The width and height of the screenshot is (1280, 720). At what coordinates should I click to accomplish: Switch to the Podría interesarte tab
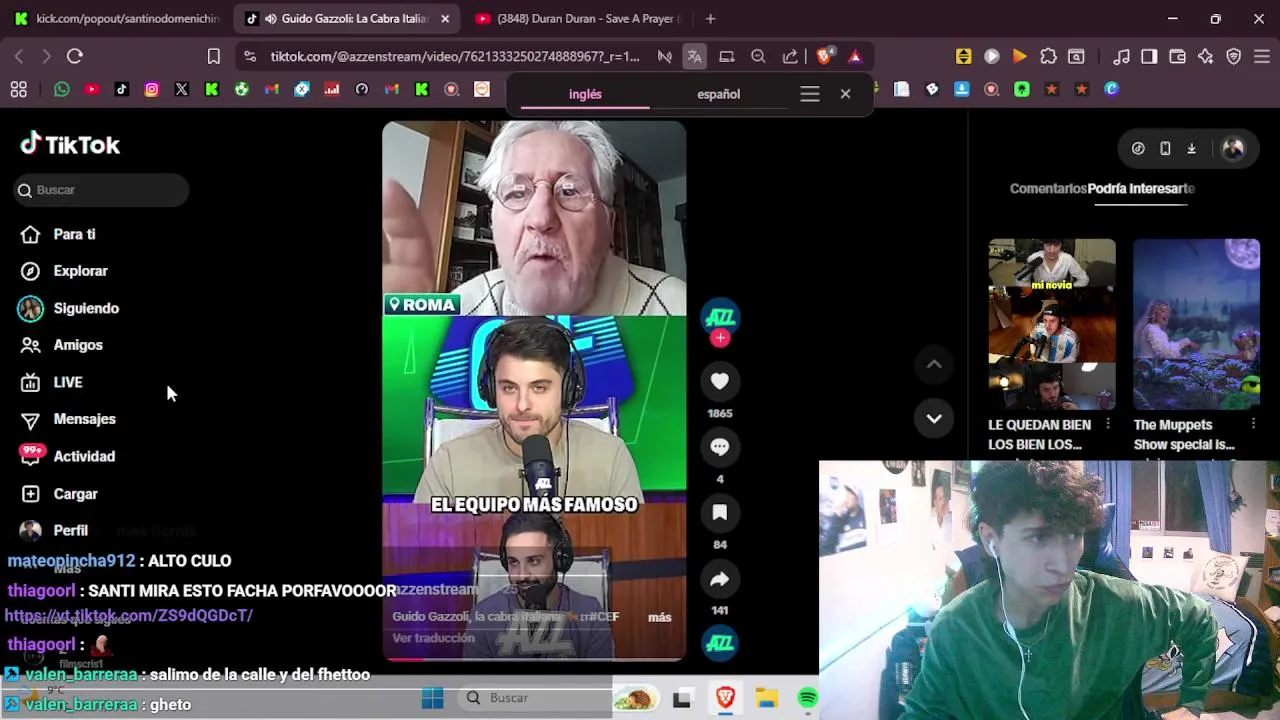(x=1141, y=188)
